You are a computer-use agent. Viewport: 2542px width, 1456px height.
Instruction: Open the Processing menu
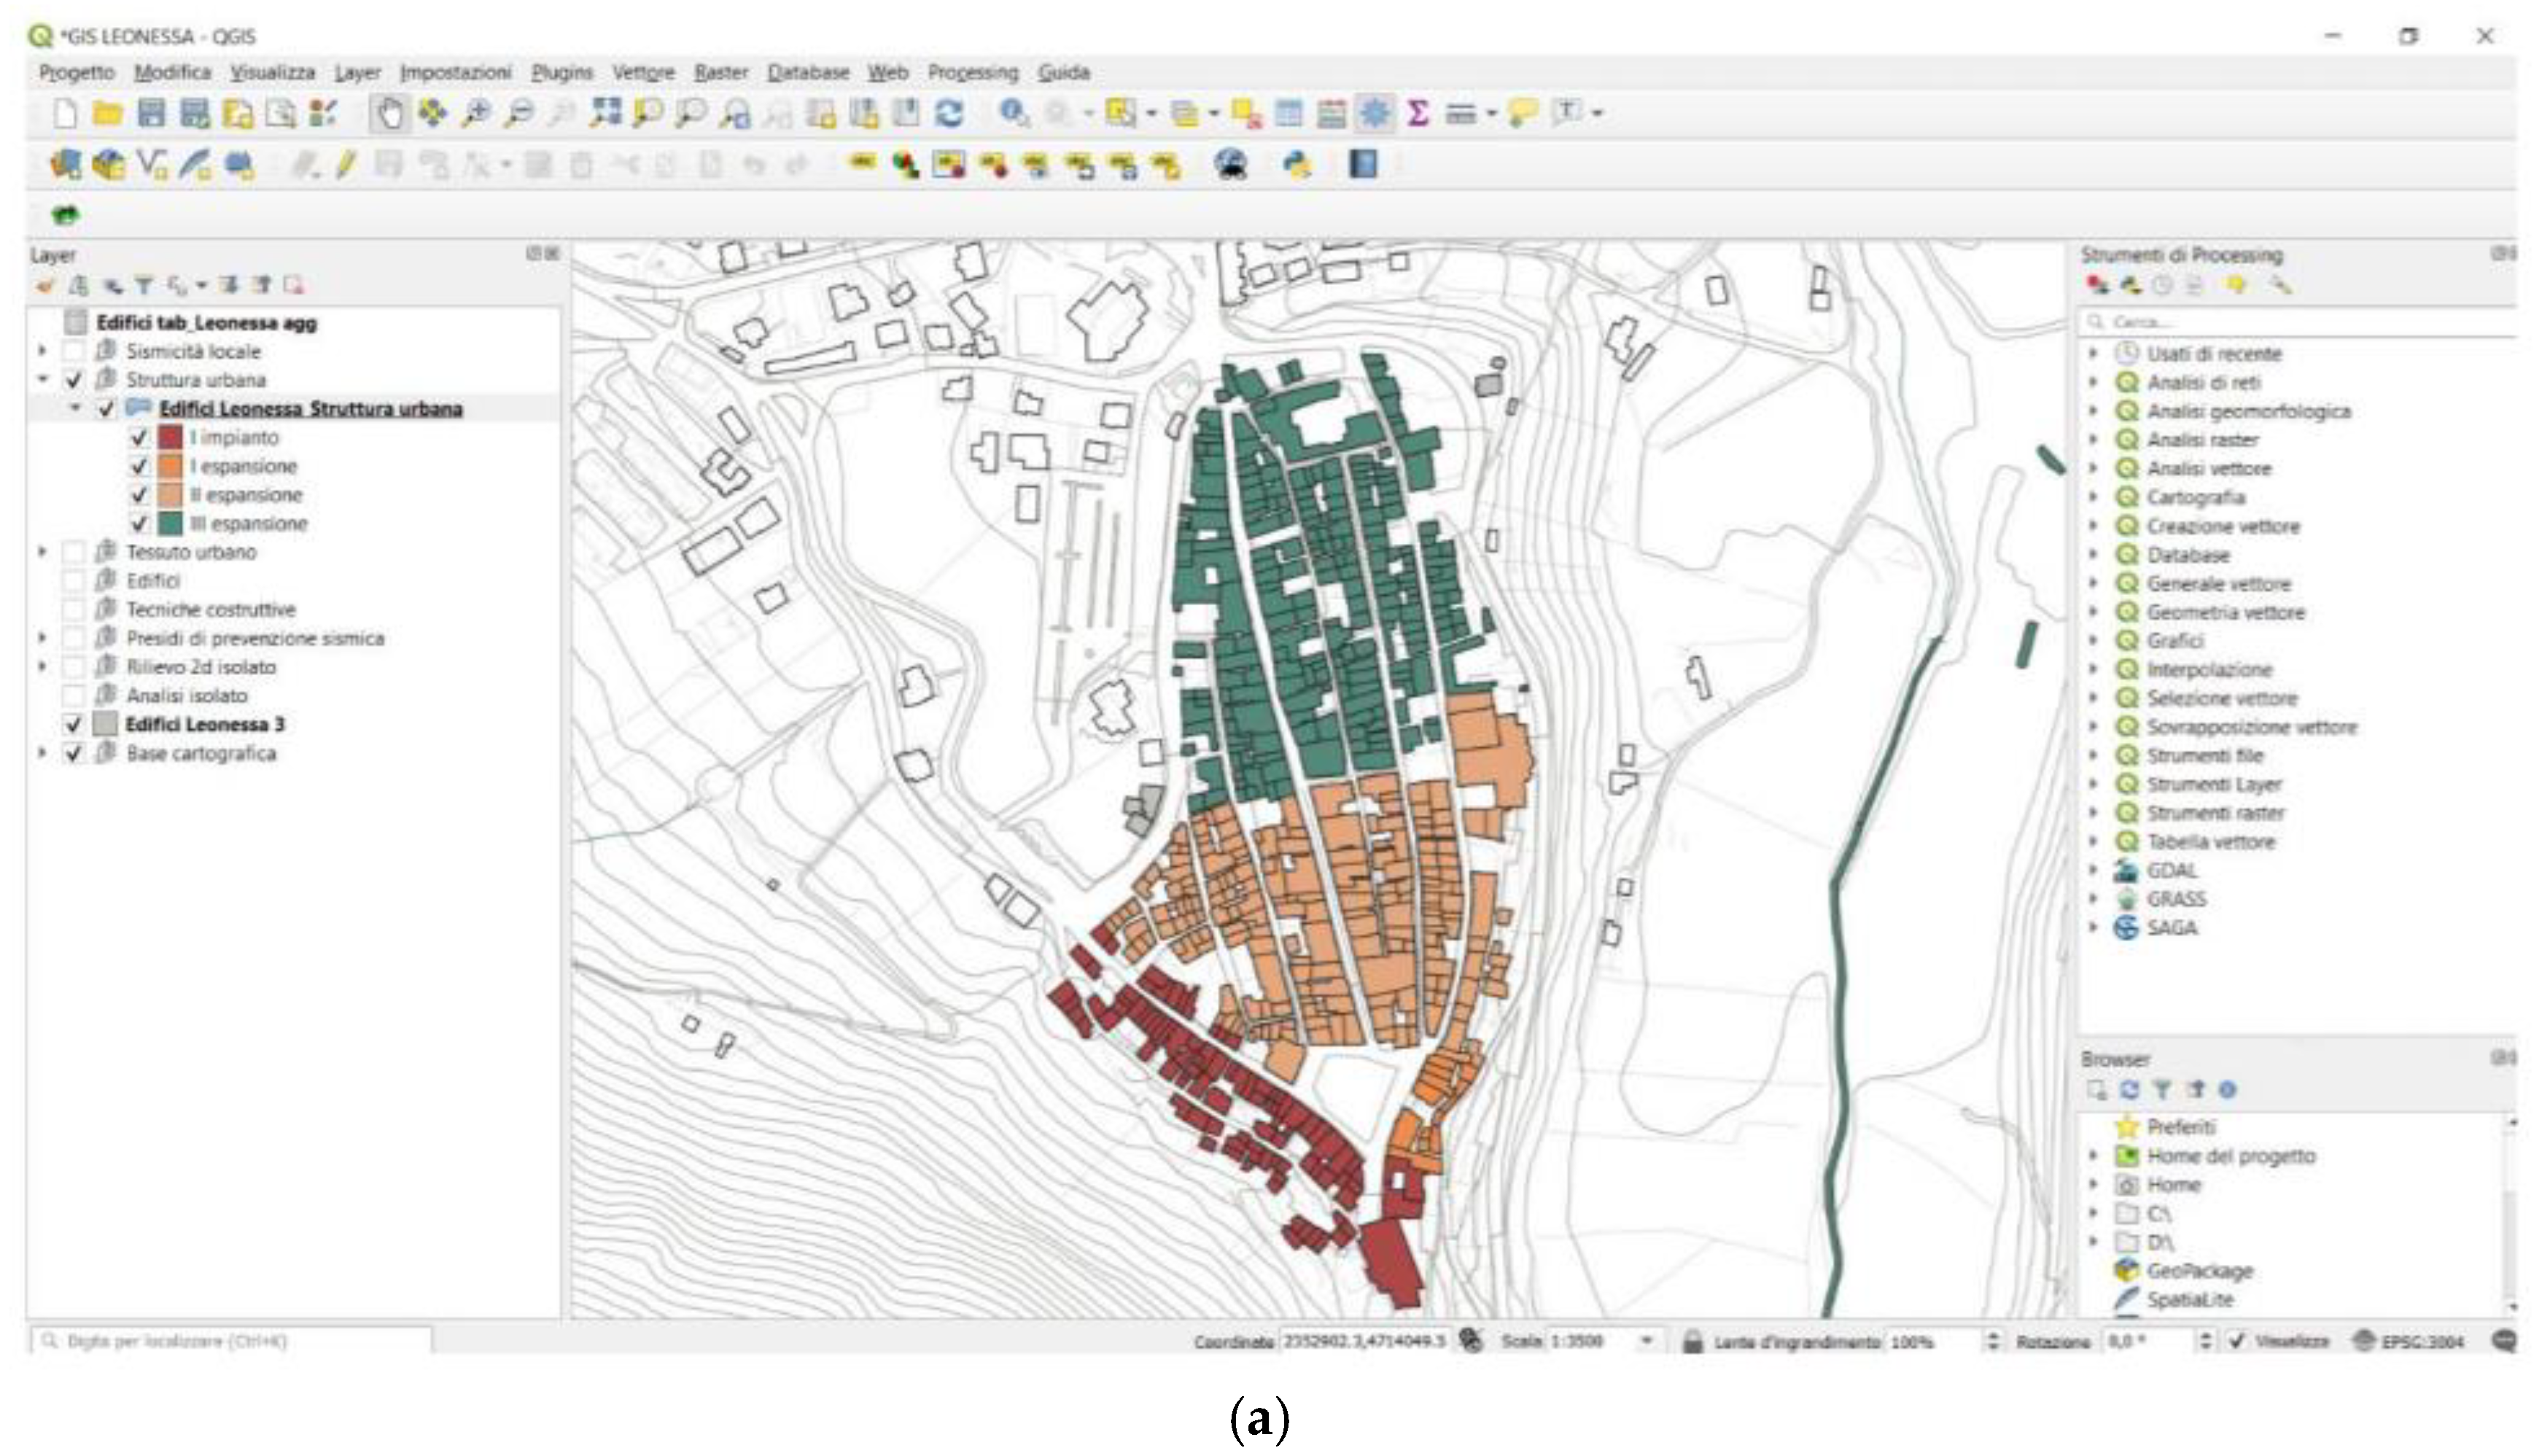pos(972,73)
